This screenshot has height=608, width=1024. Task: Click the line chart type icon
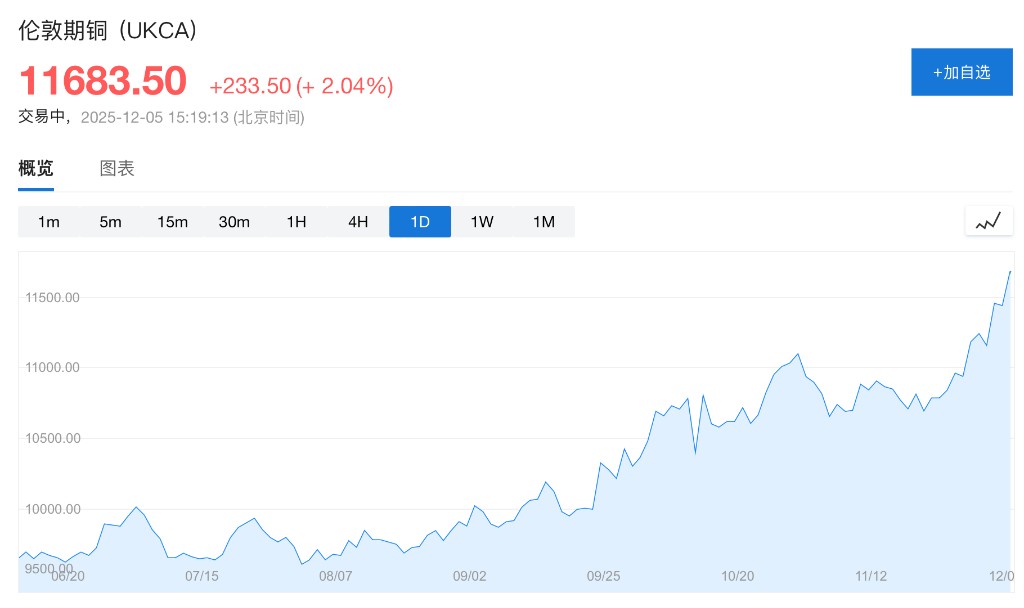tap(988, 221)
